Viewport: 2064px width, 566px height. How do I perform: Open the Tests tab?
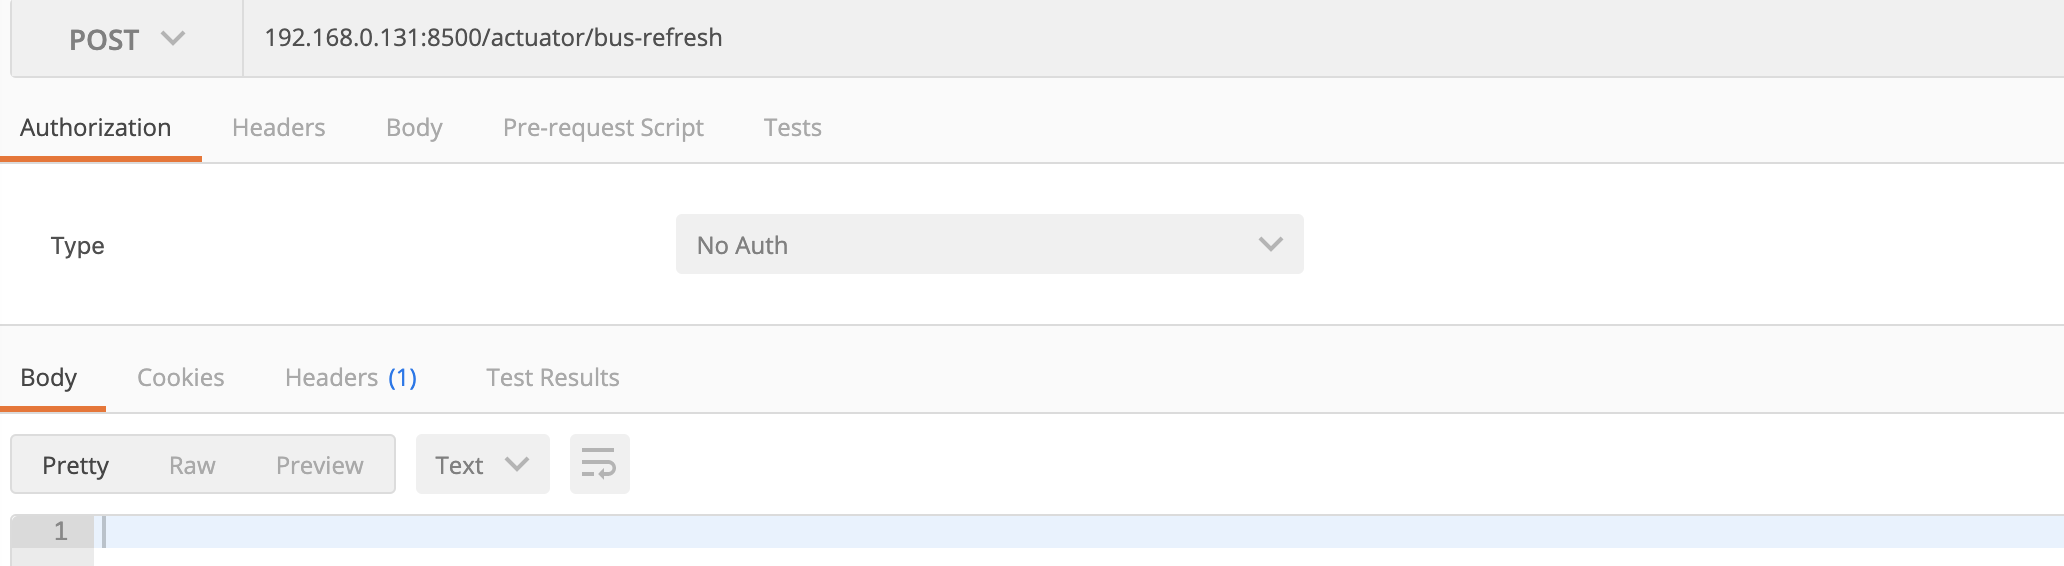(x=792, y=128)
